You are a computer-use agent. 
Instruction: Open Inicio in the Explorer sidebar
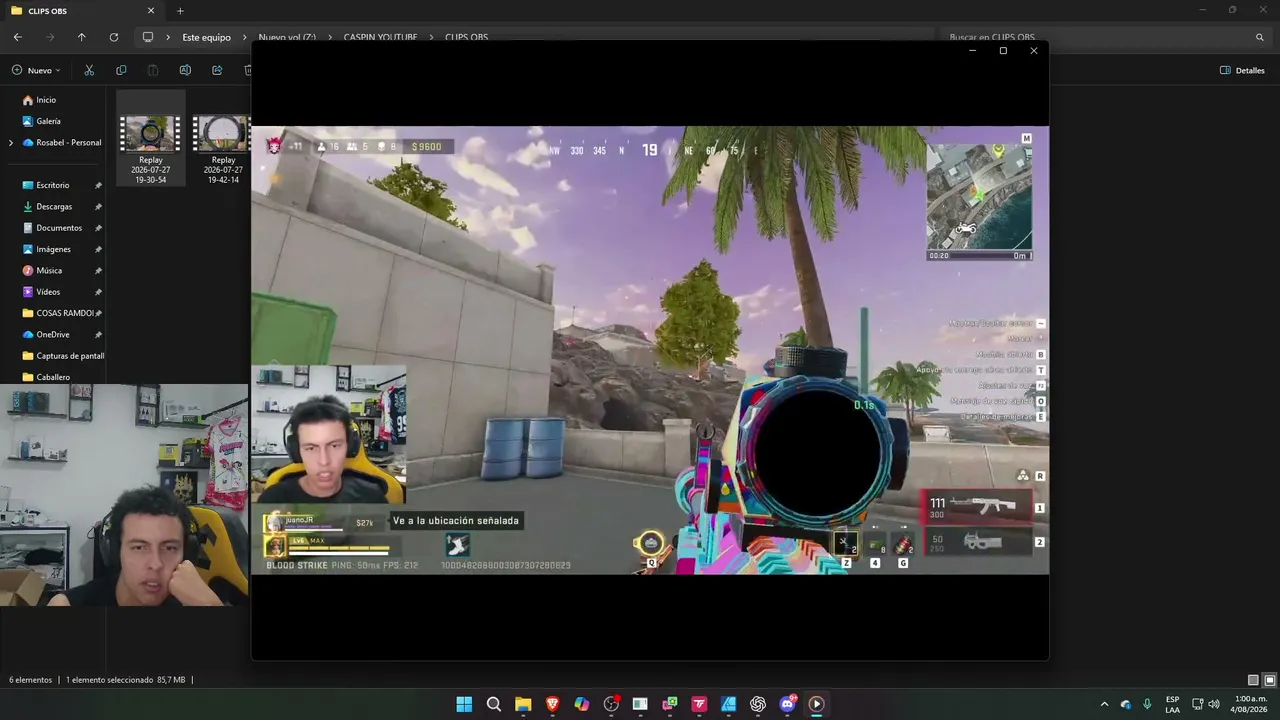point(46,100)
